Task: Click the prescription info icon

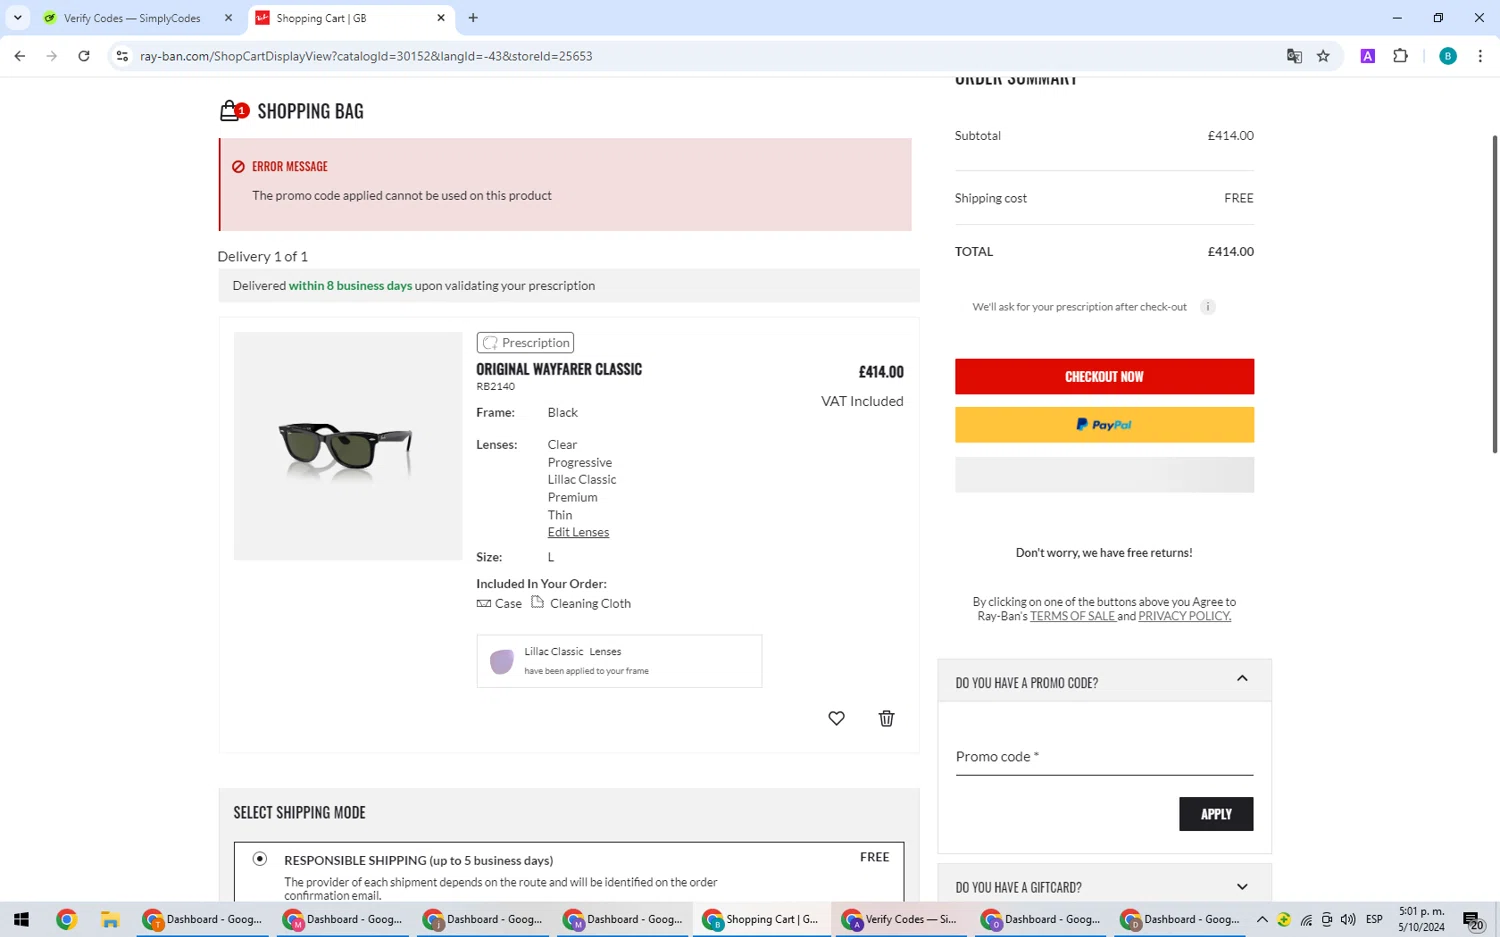Action: coord(1207,307)
